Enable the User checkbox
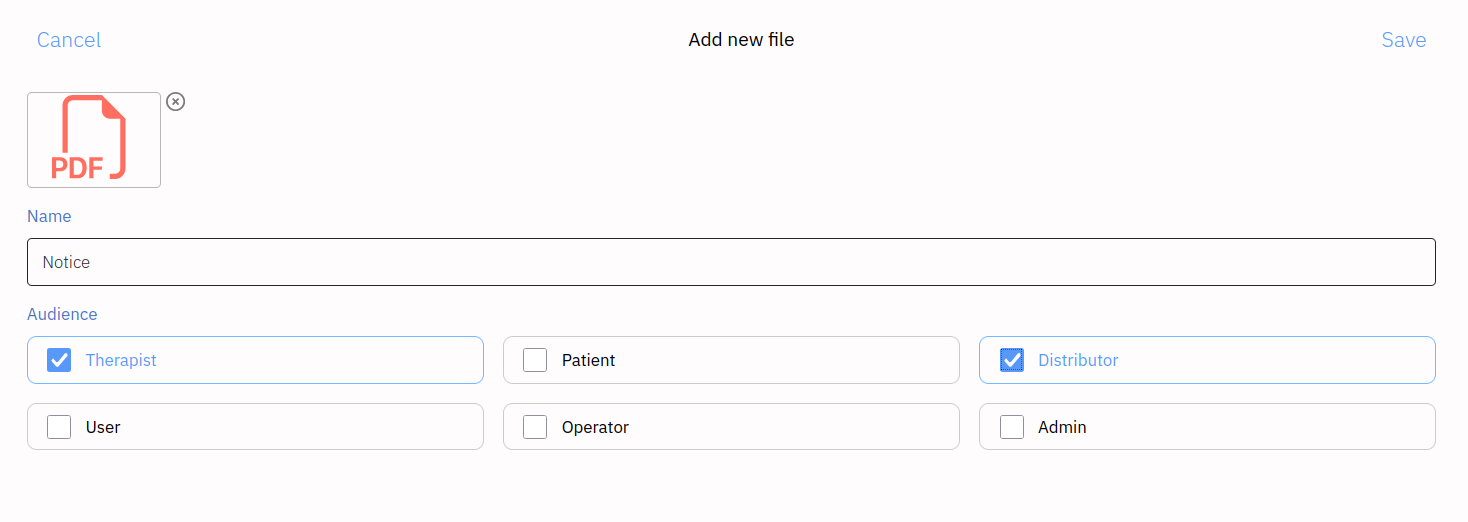 click(59, 427)
